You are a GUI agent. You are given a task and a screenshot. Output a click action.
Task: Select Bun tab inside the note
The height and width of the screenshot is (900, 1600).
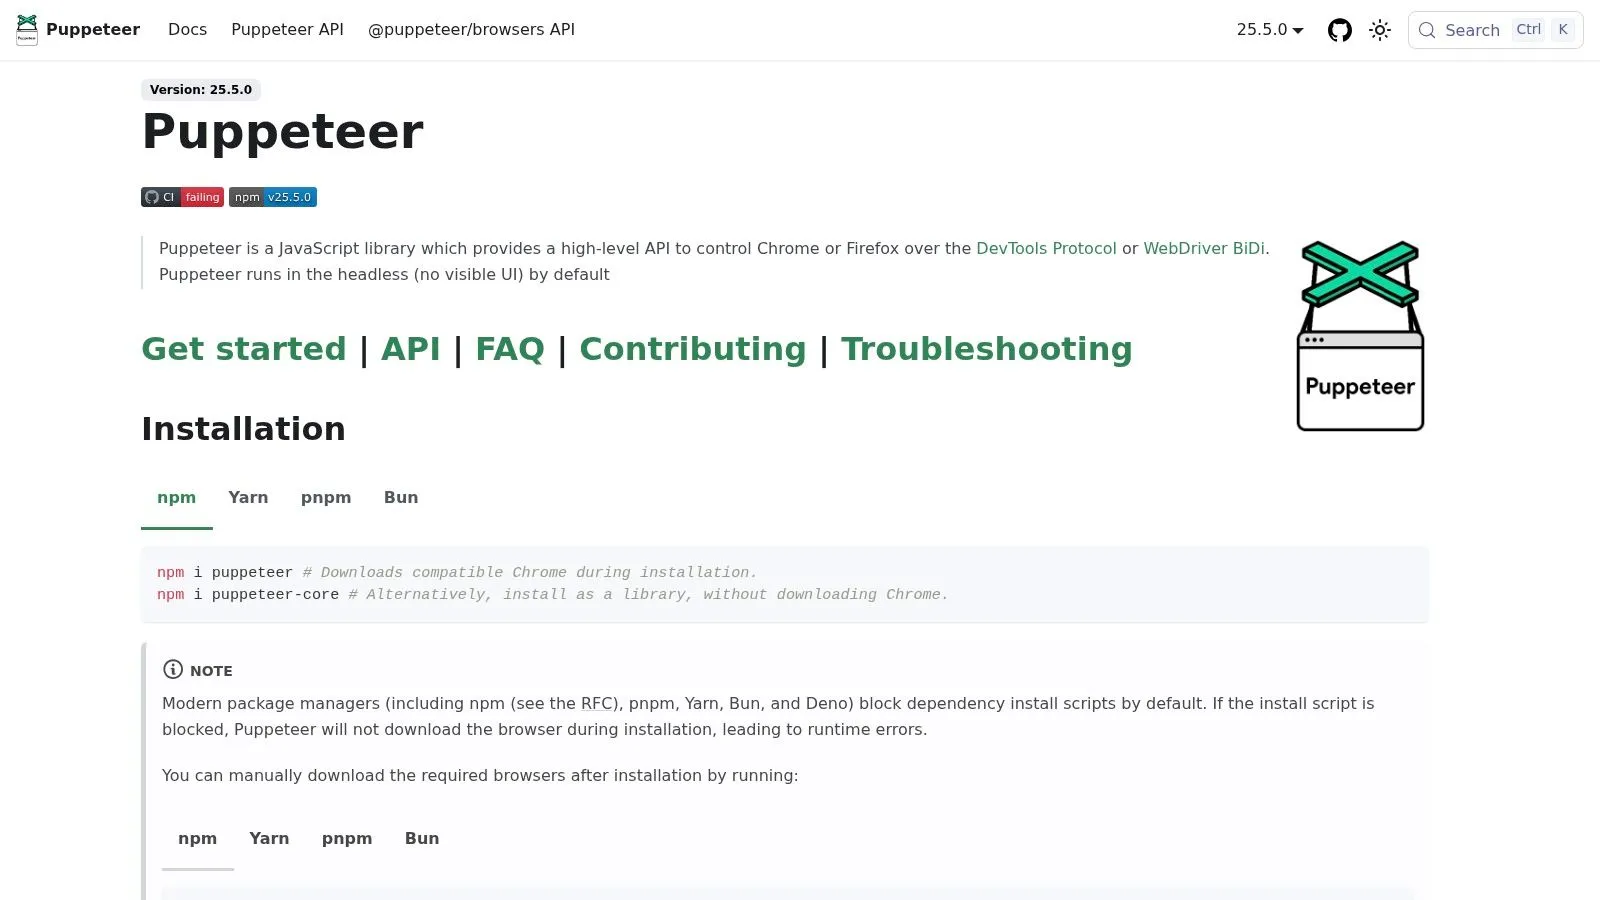coord(422,839)
